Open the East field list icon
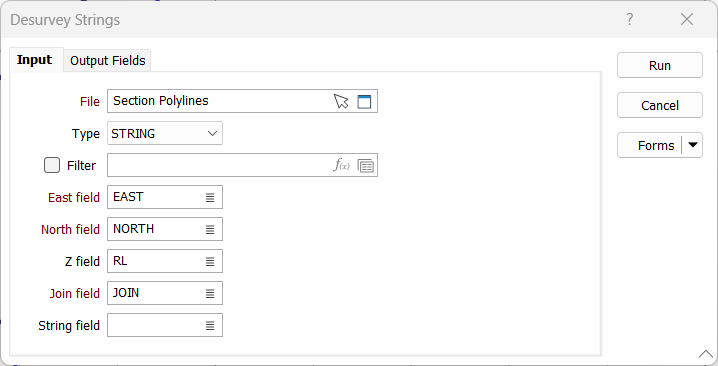718x366 pixels. pyautogui.click(x=210, y=197)
